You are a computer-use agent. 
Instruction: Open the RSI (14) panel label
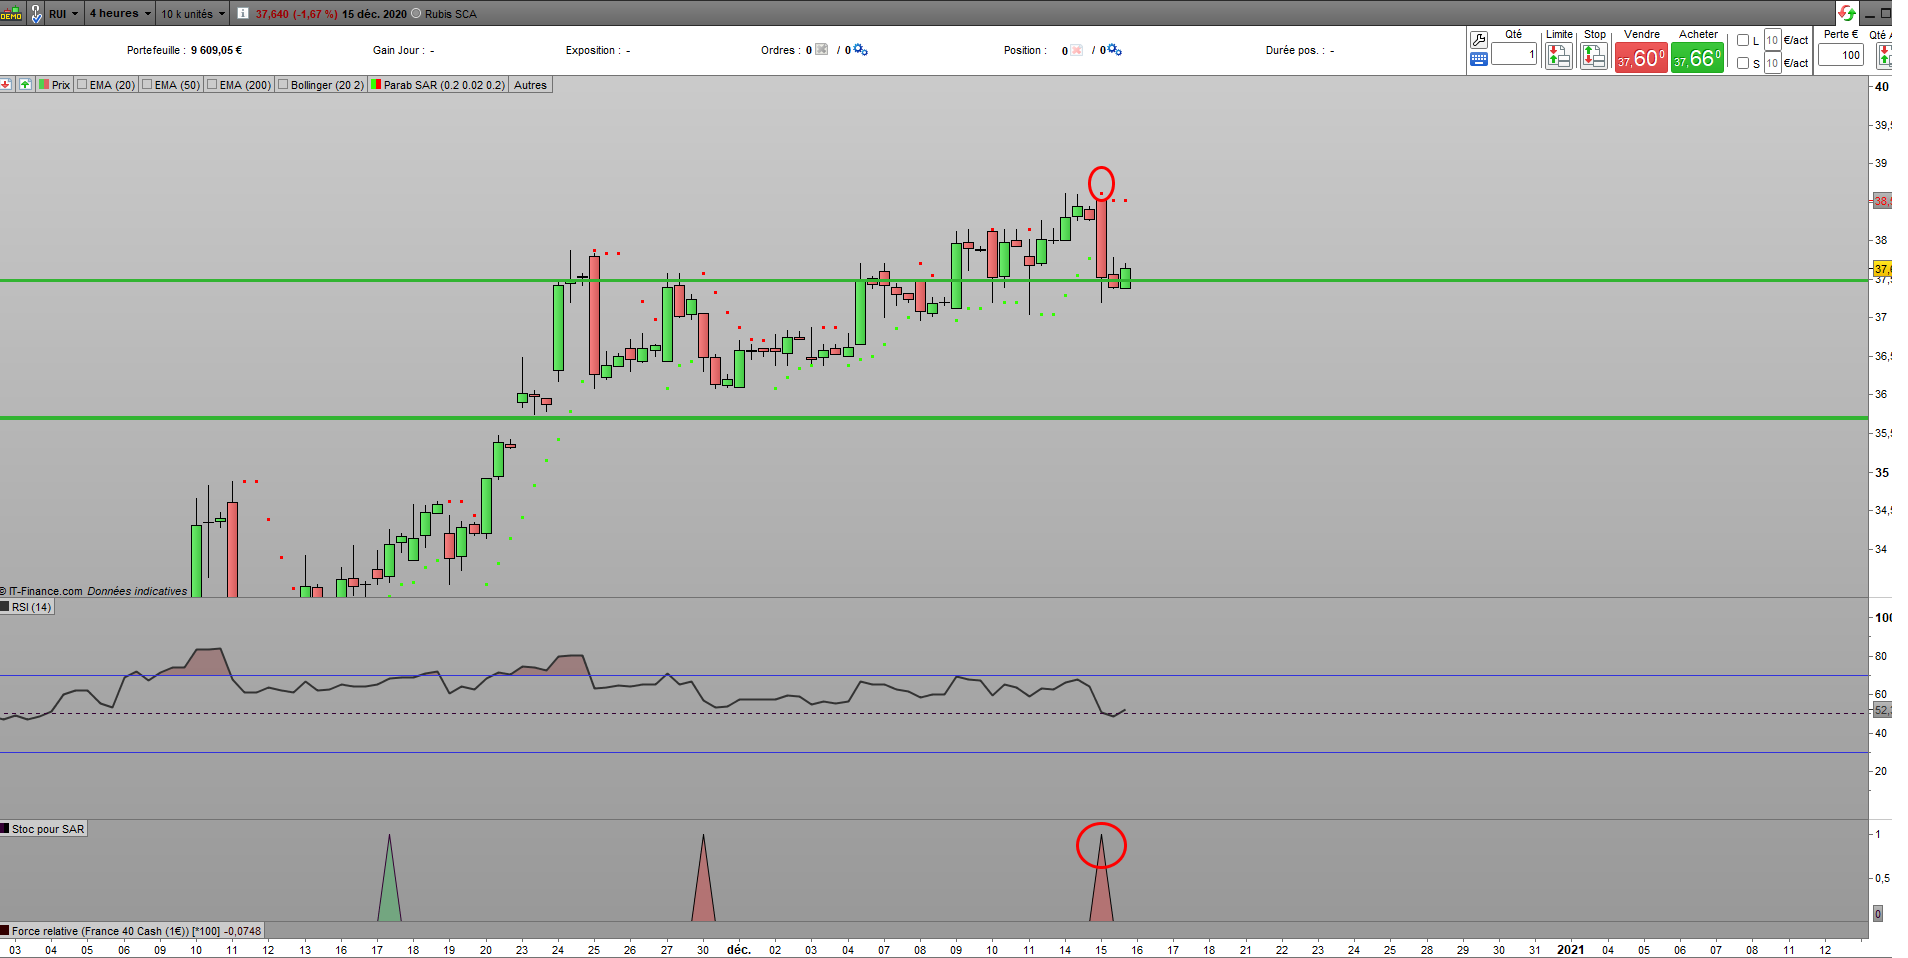(x=31, y=607)
